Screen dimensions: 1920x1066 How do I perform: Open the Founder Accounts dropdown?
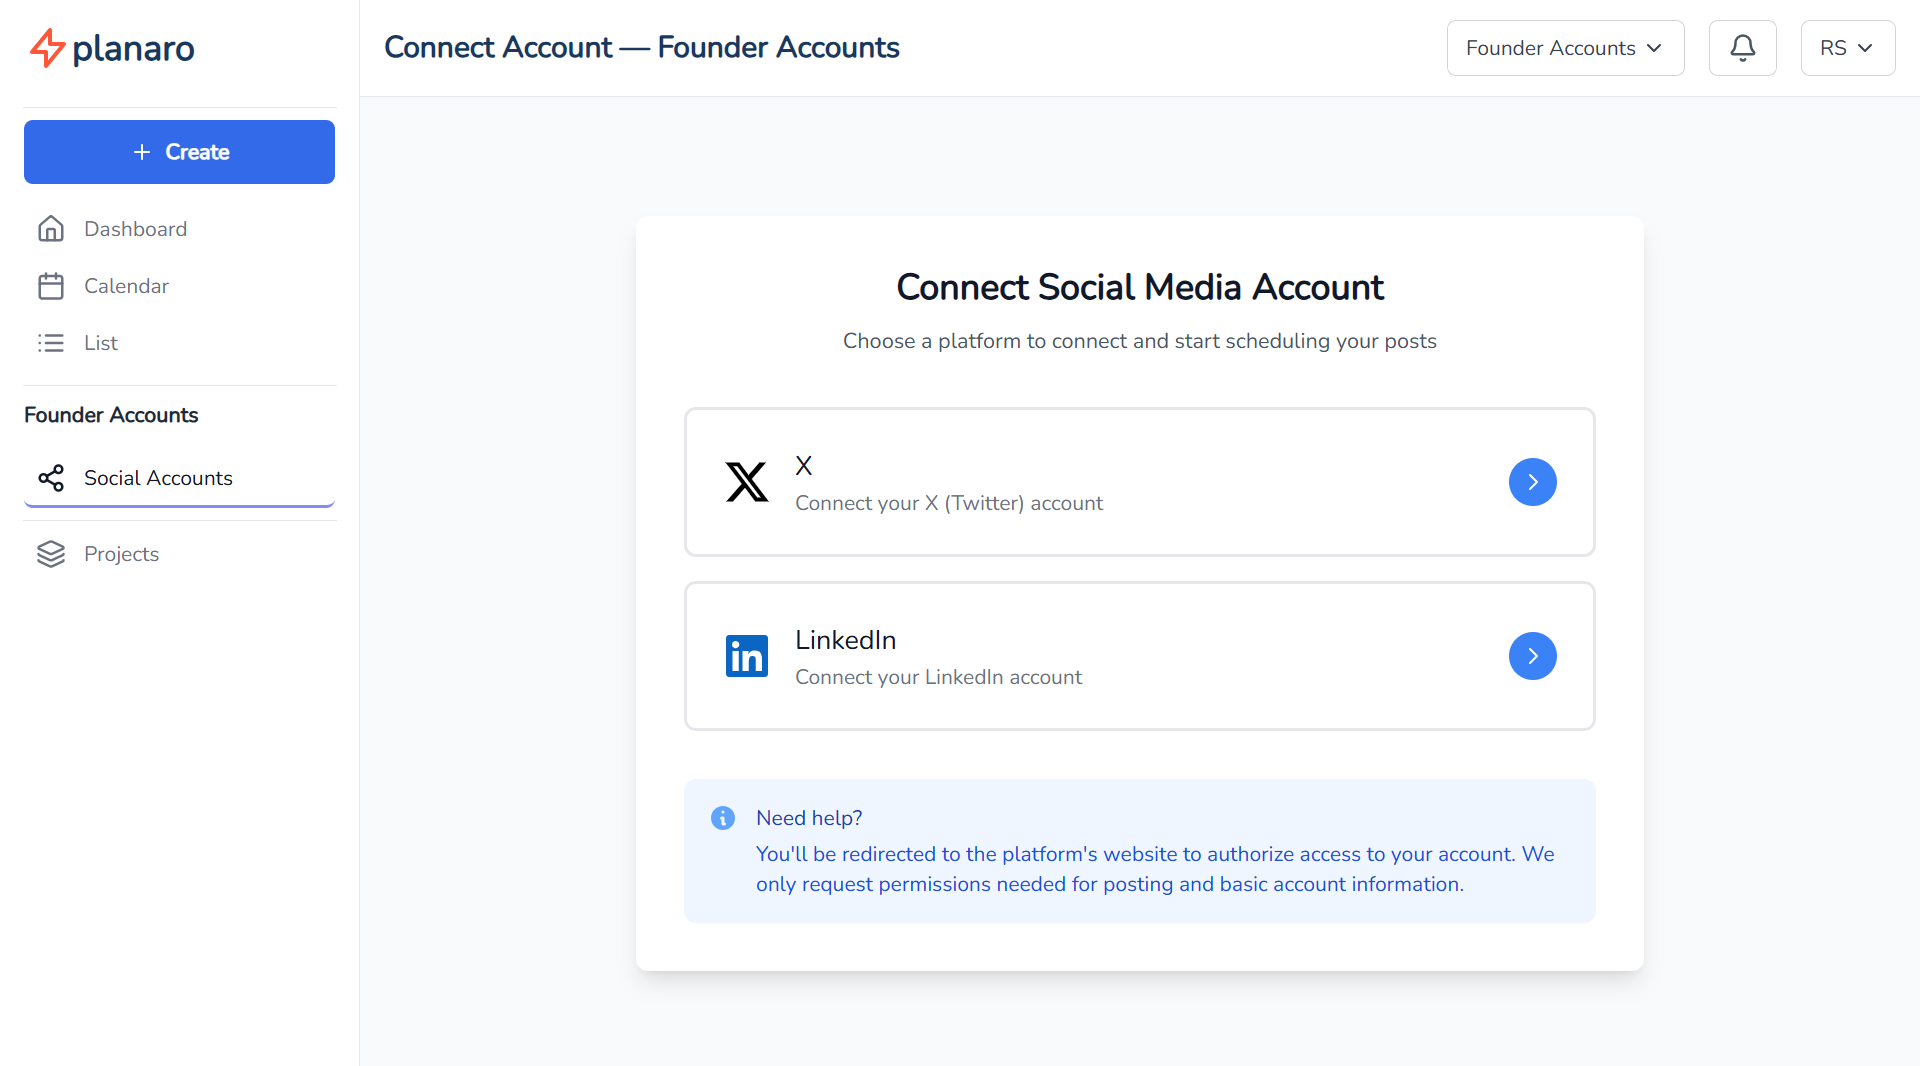click(1565, 47)
